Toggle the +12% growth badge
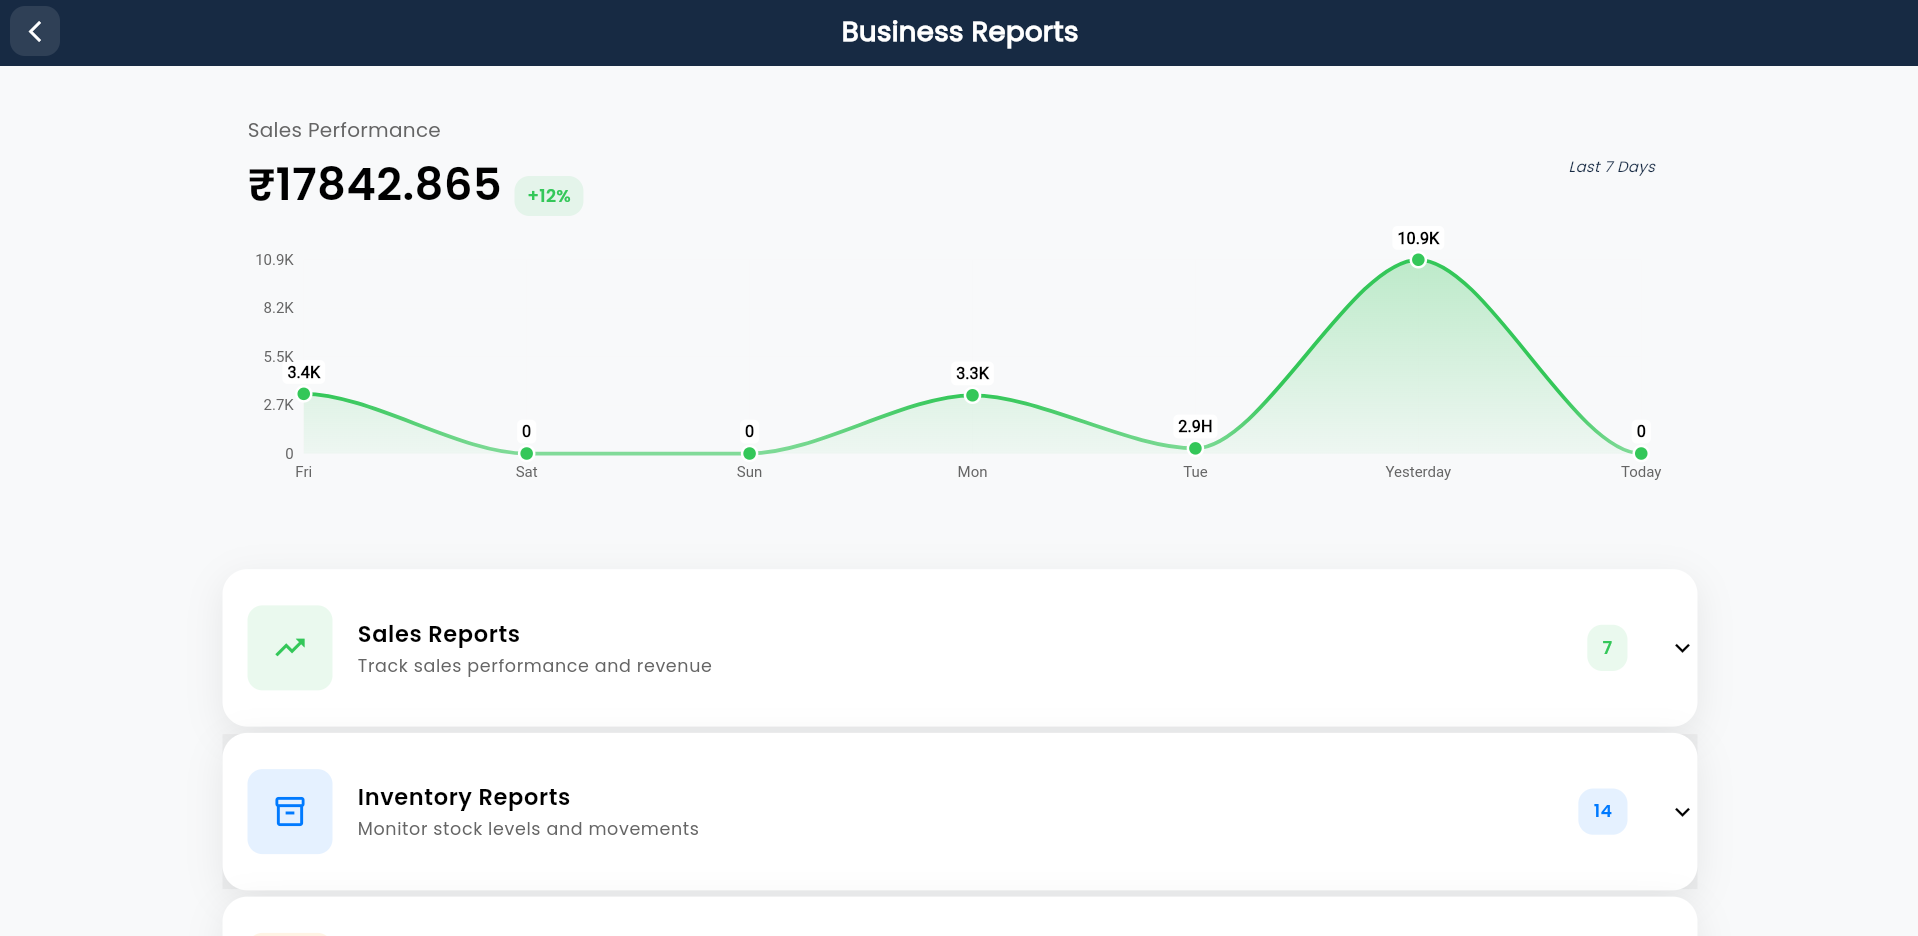 click(548, 196)
